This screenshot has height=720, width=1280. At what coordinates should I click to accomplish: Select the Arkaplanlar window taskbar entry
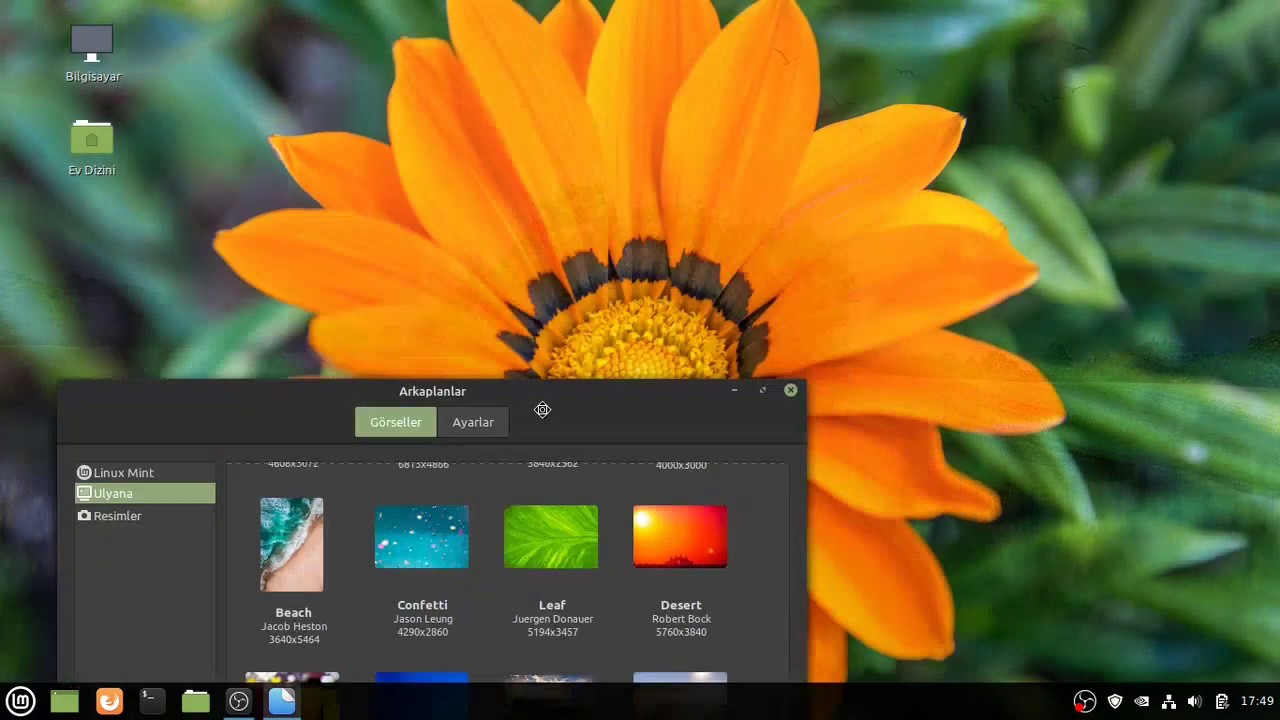[x=282, y=701]
